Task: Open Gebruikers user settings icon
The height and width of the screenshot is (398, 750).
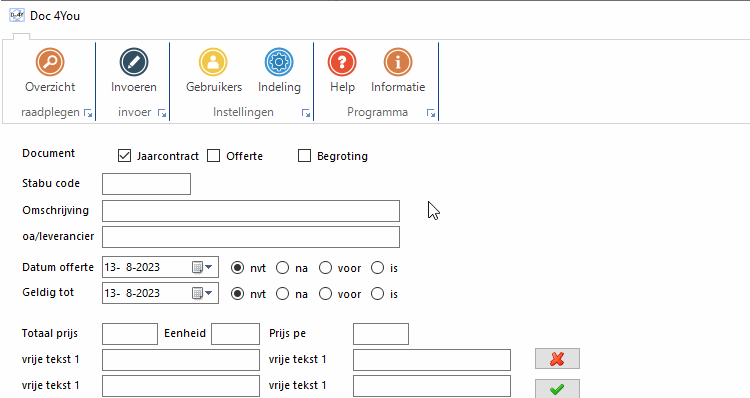Action: 213,62
